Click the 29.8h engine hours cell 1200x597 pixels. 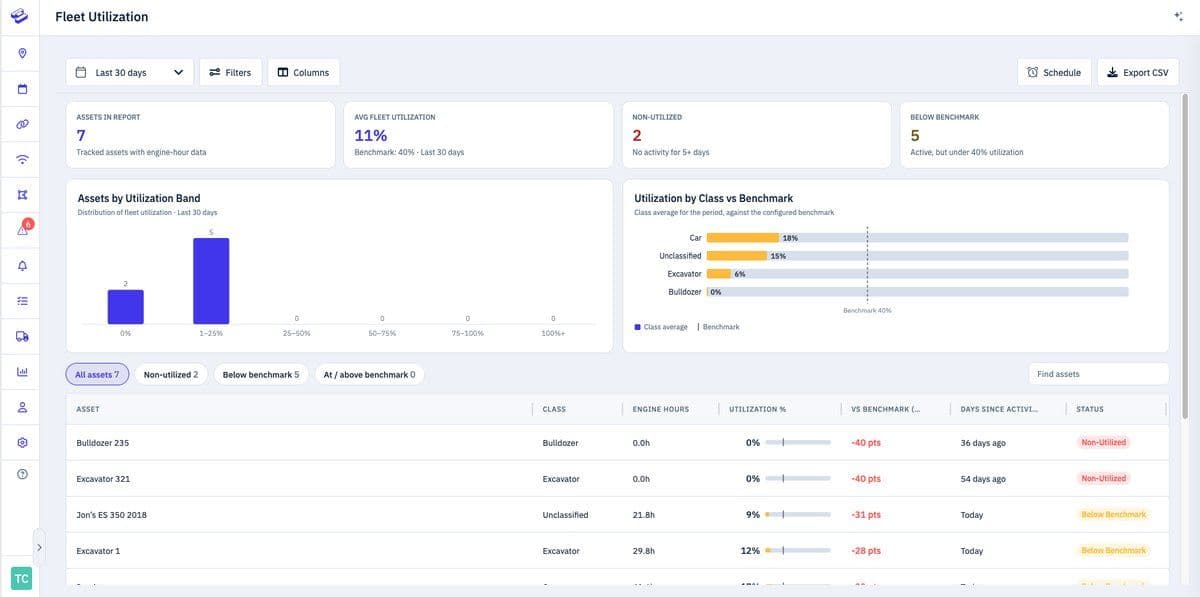643,551
